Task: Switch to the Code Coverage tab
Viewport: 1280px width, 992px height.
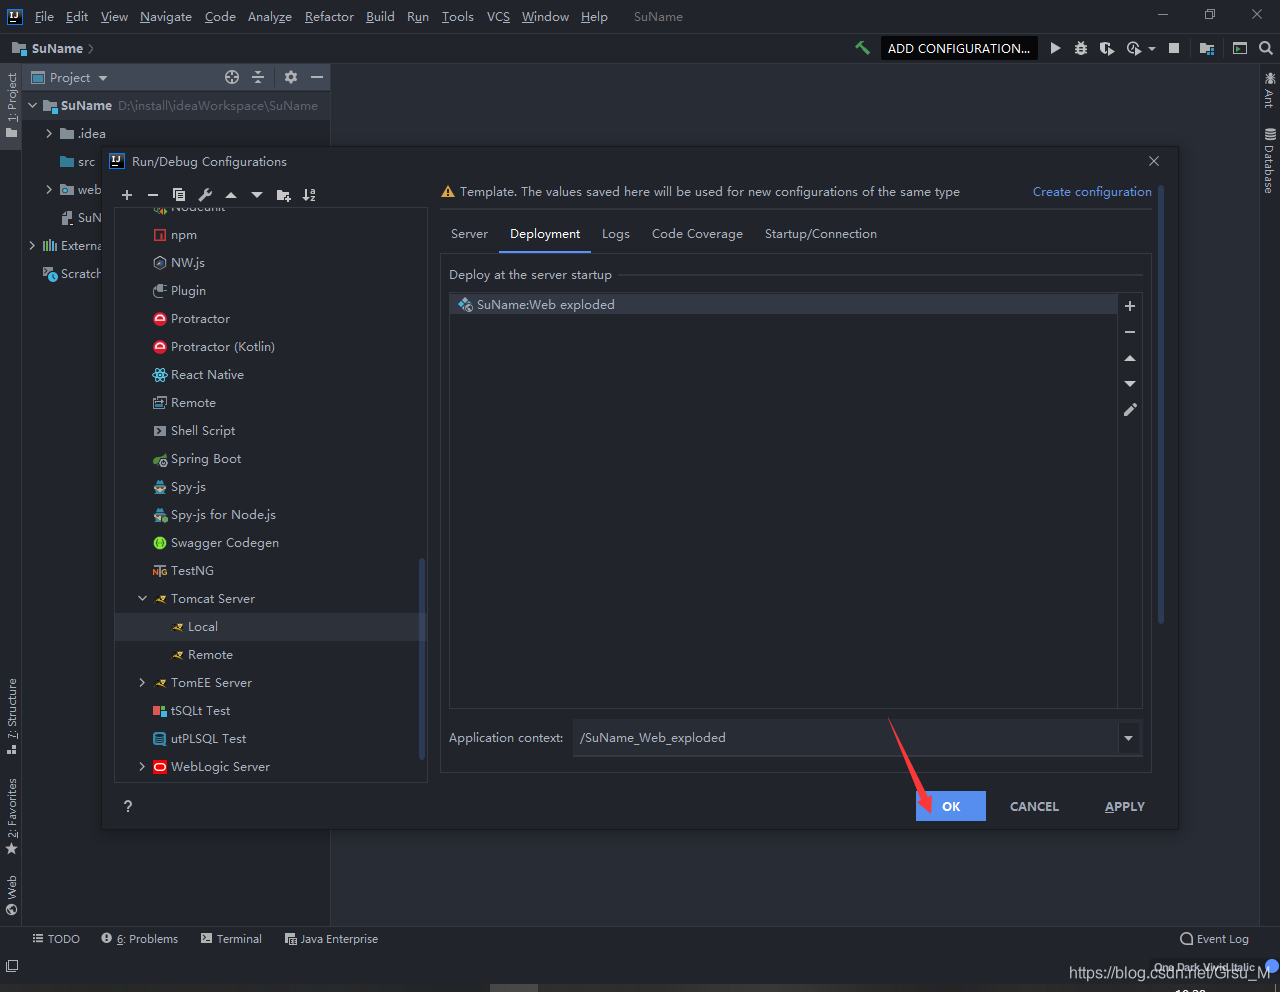Action: (x=697, y=234)
